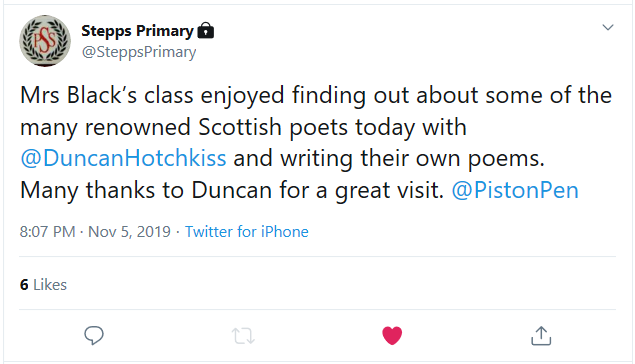Select the line about renowned Scottish poets
The image size is (635, 364).
tap(243, 127)
